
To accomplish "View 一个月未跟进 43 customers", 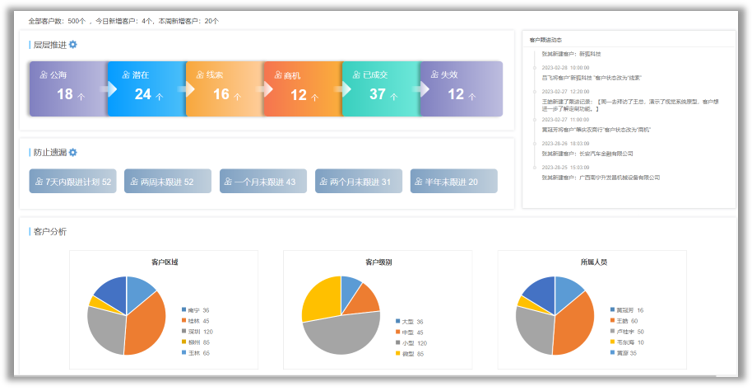I will pyautogui.click(x=263, y=181).
